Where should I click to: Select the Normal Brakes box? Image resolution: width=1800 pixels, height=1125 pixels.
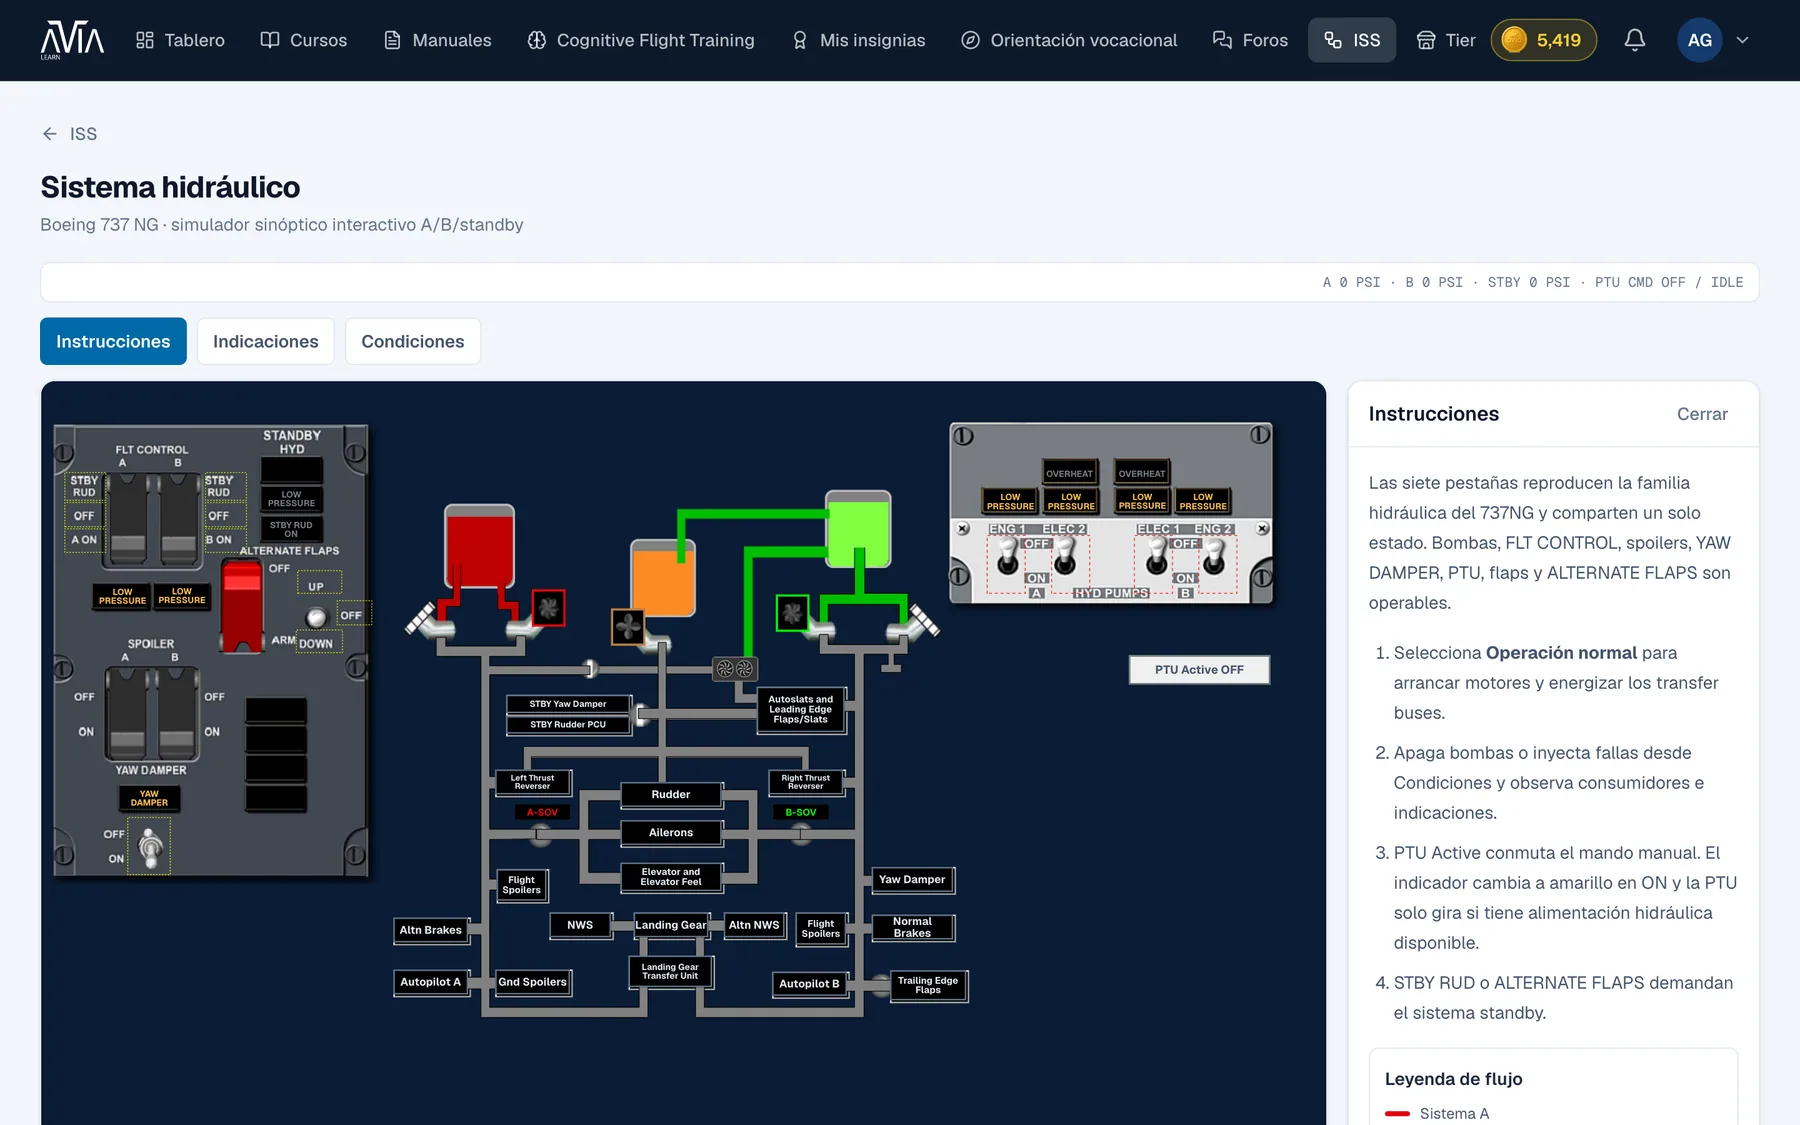click(912, 928)
